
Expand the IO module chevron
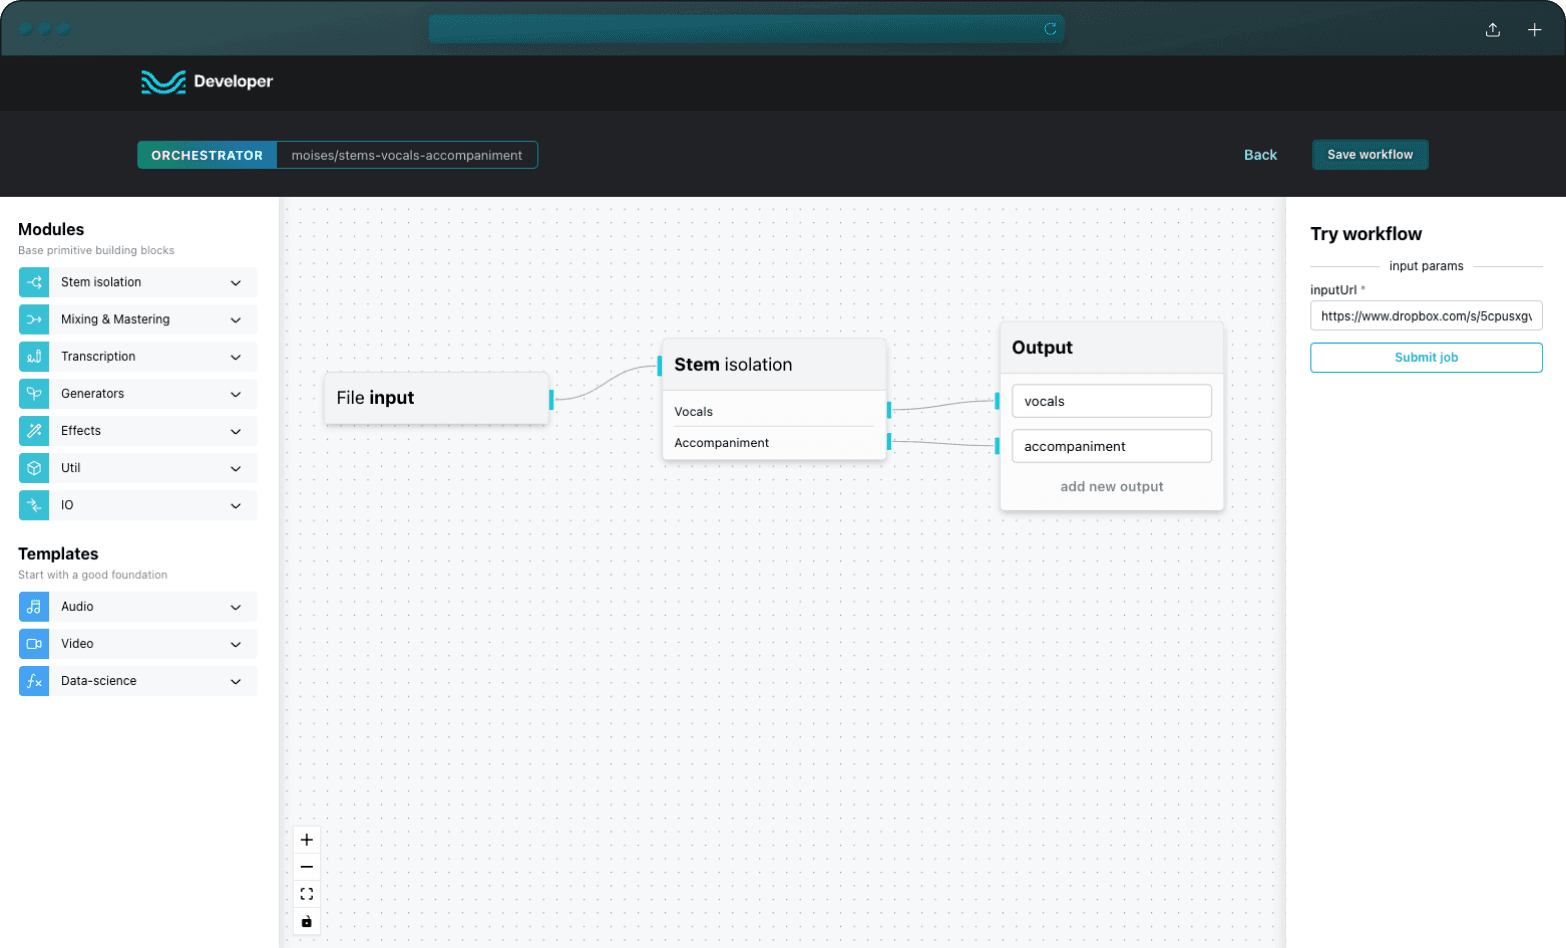236,506
